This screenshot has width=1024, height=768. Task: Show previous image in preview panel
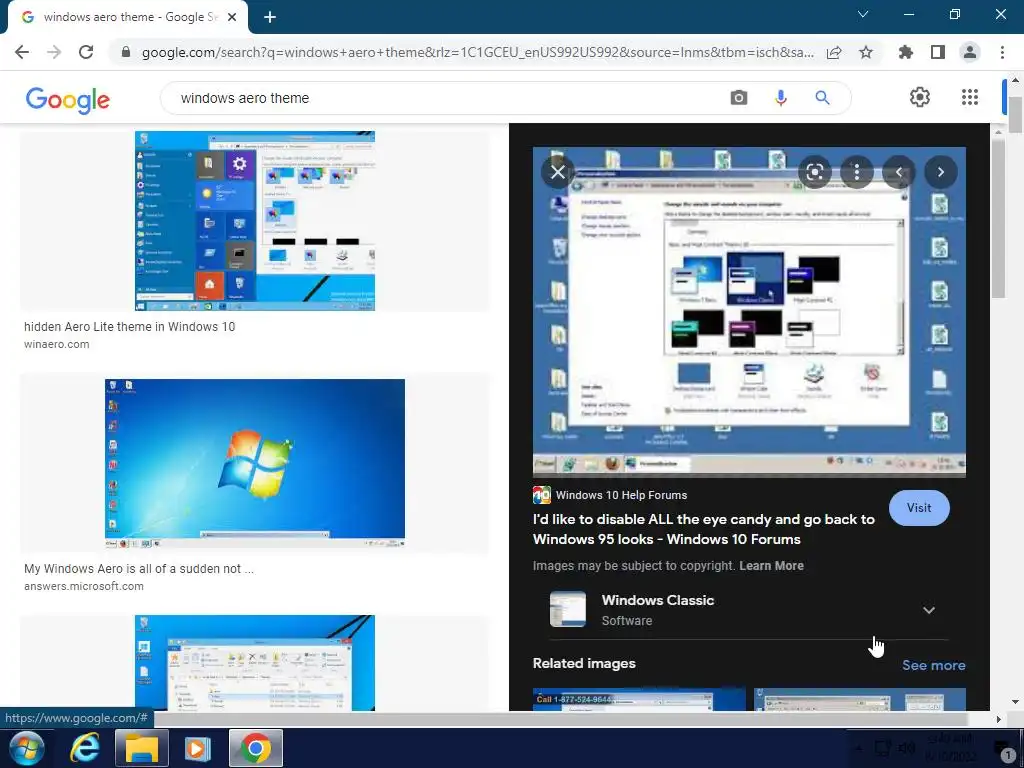point(899,172)
